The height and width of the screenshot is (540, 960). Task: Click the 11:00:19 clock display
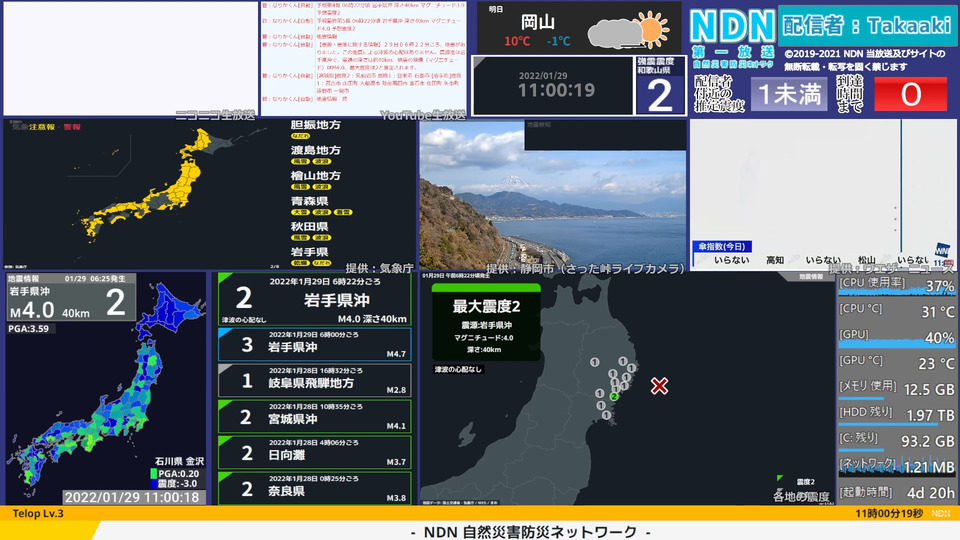click(557, 90)
